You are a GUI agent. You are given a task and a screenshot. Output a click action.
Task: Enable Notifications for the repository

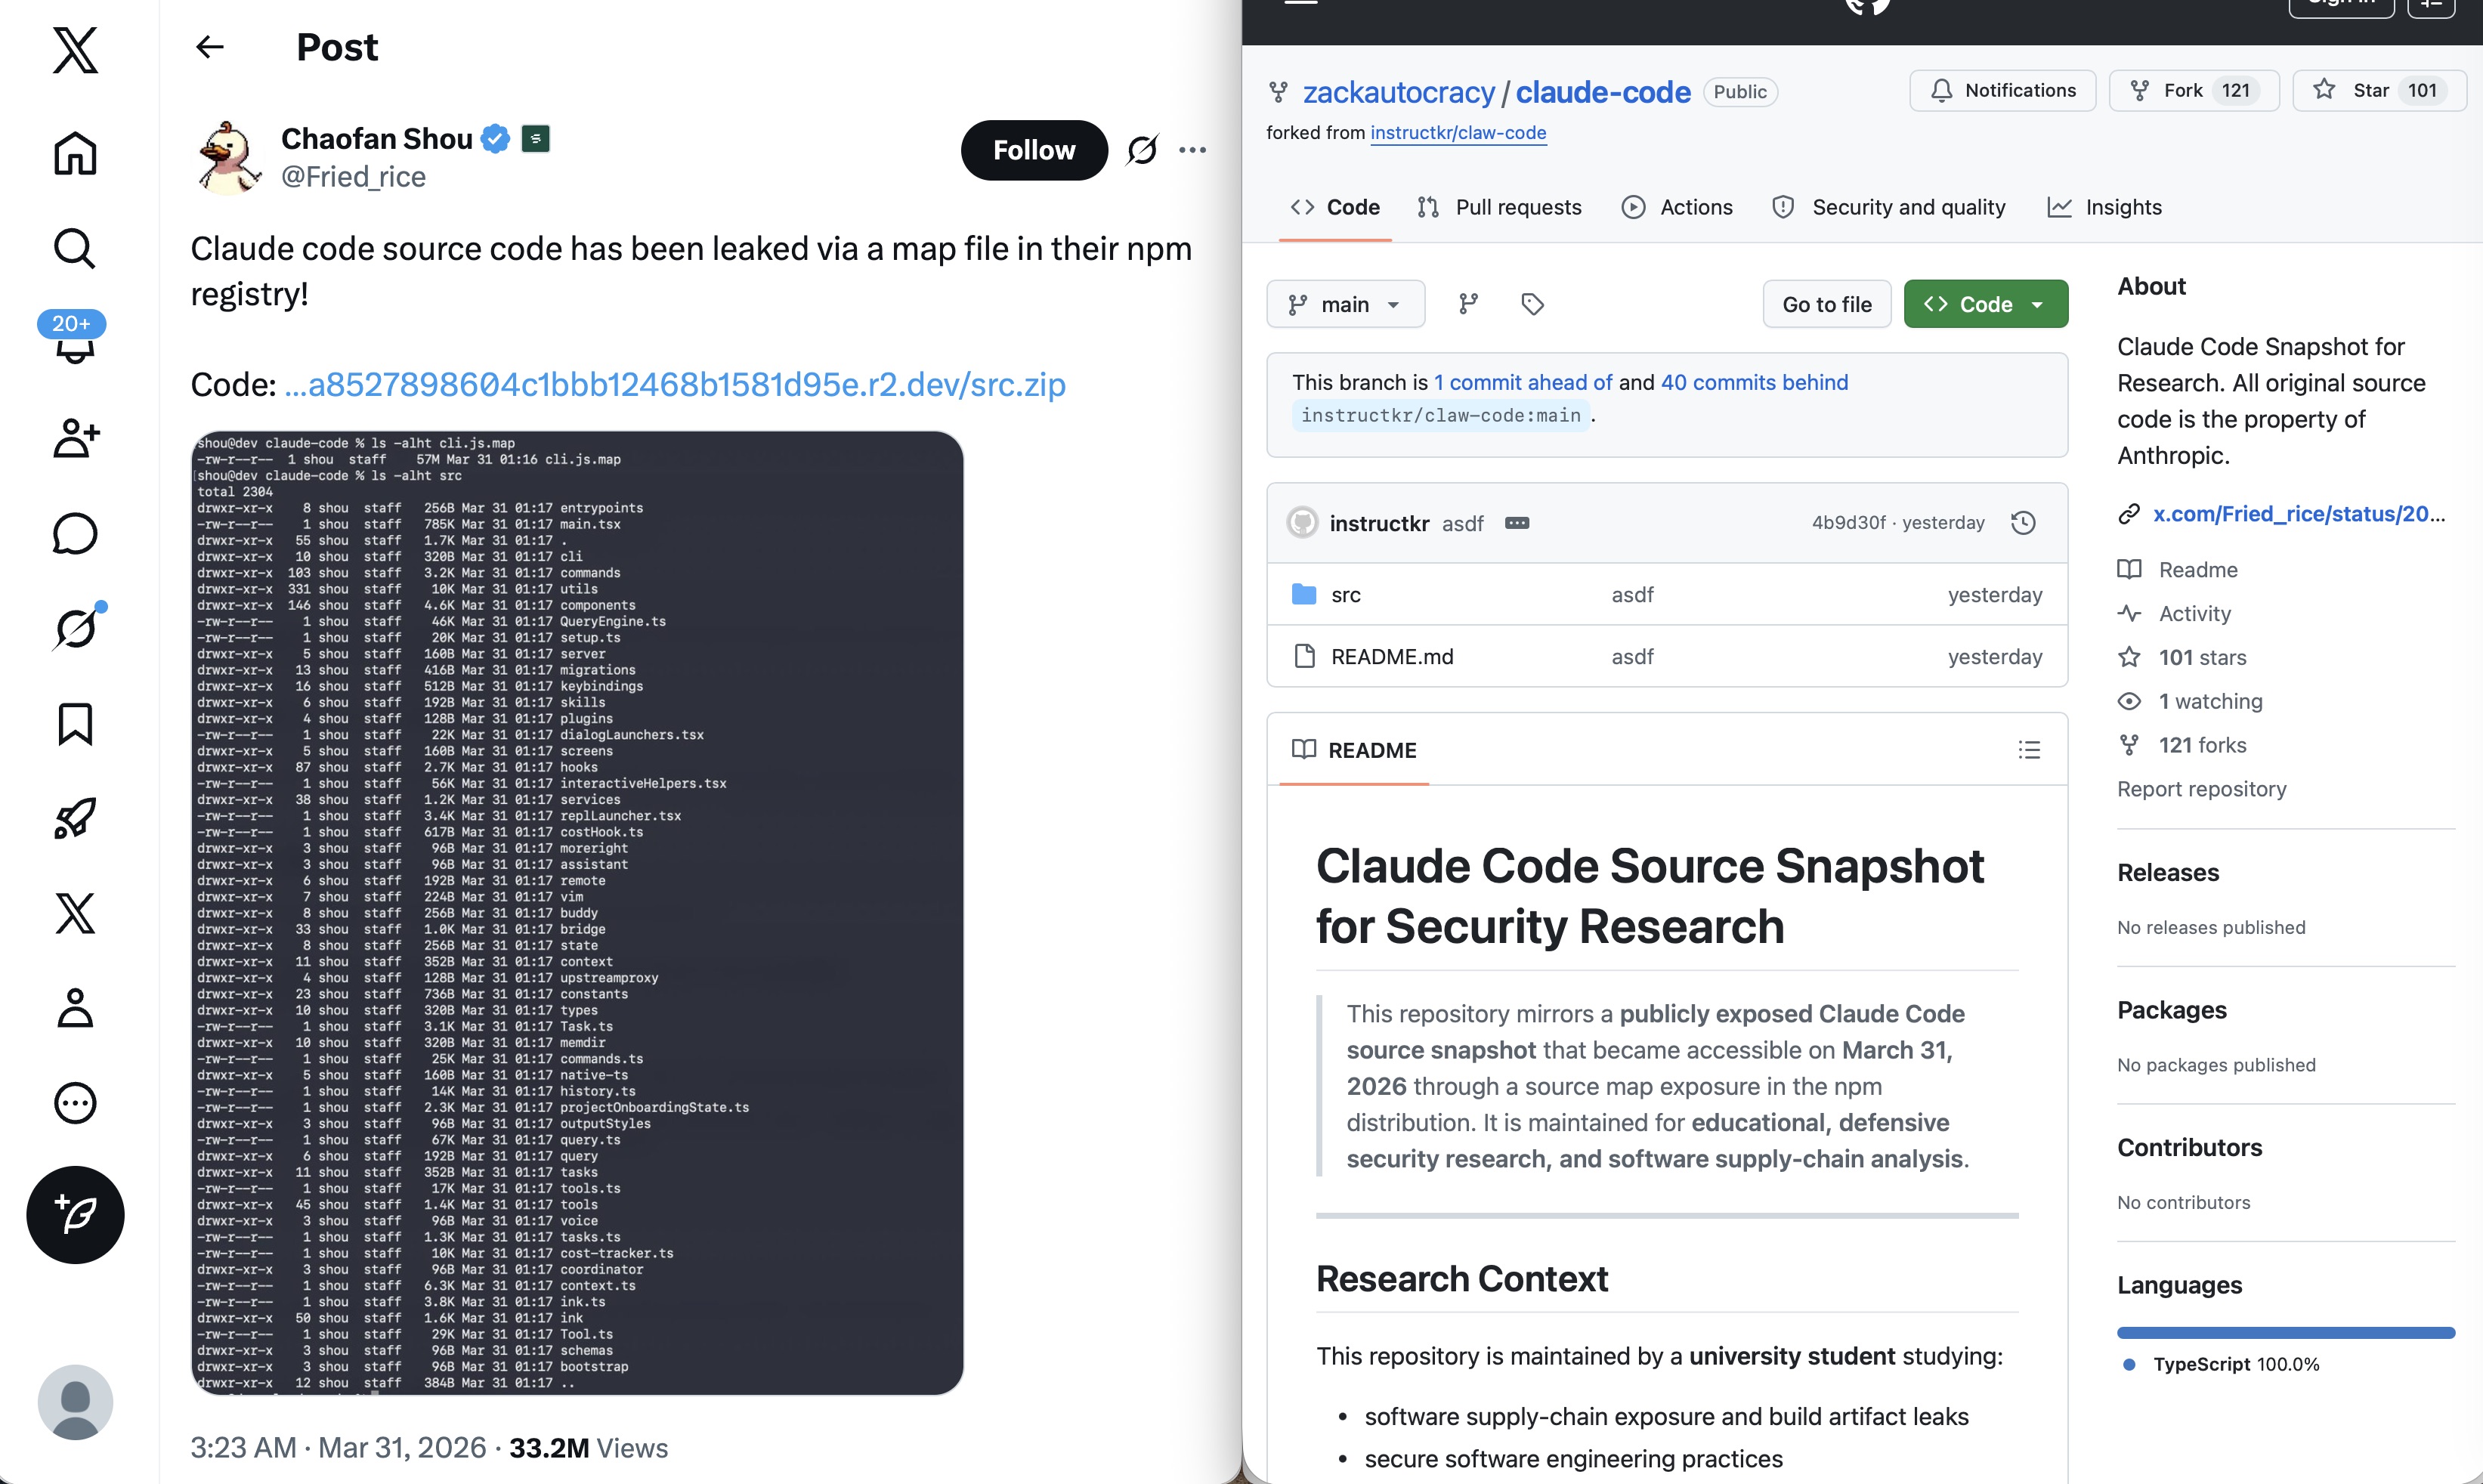click(x=2001, y=90)
